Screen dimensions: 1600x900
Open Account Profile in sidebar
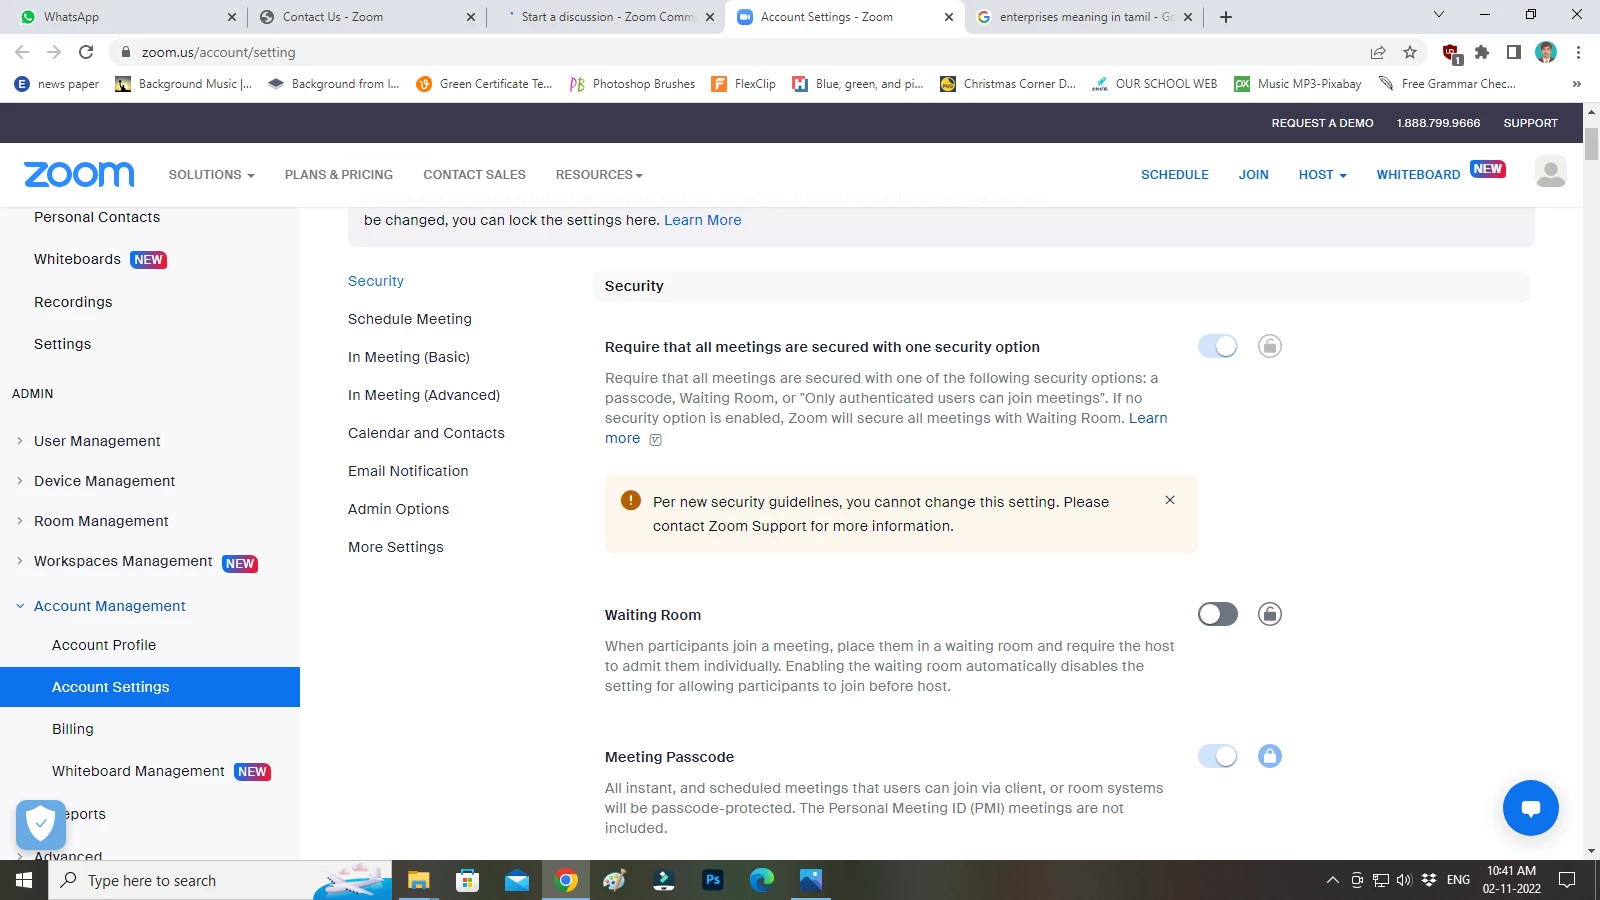coord(104,645)
